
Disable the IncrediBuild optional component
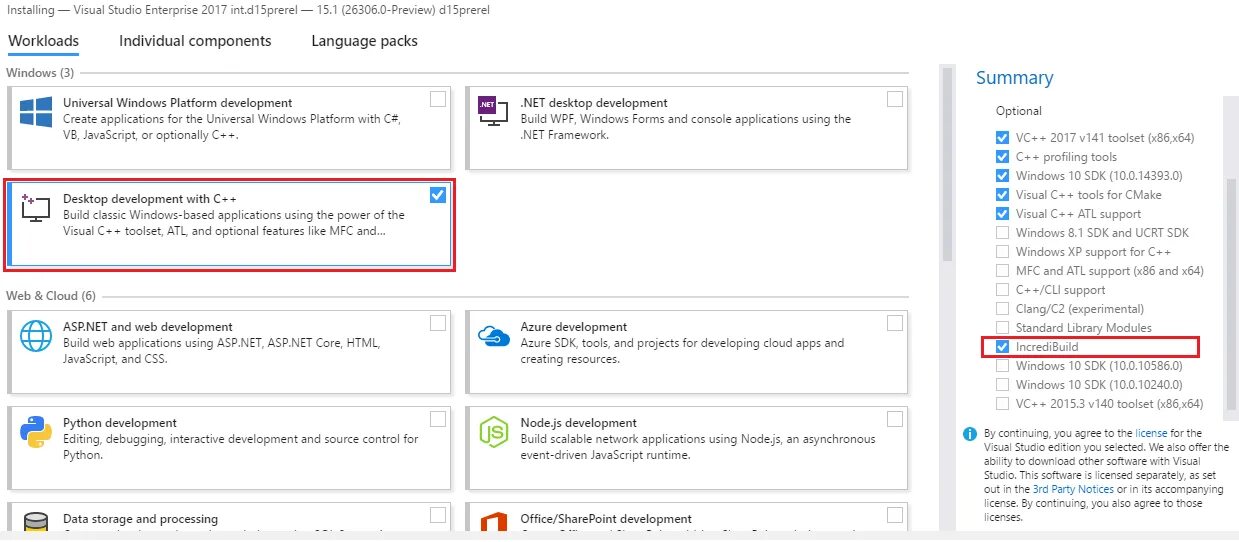click(x=1002, y=347)
